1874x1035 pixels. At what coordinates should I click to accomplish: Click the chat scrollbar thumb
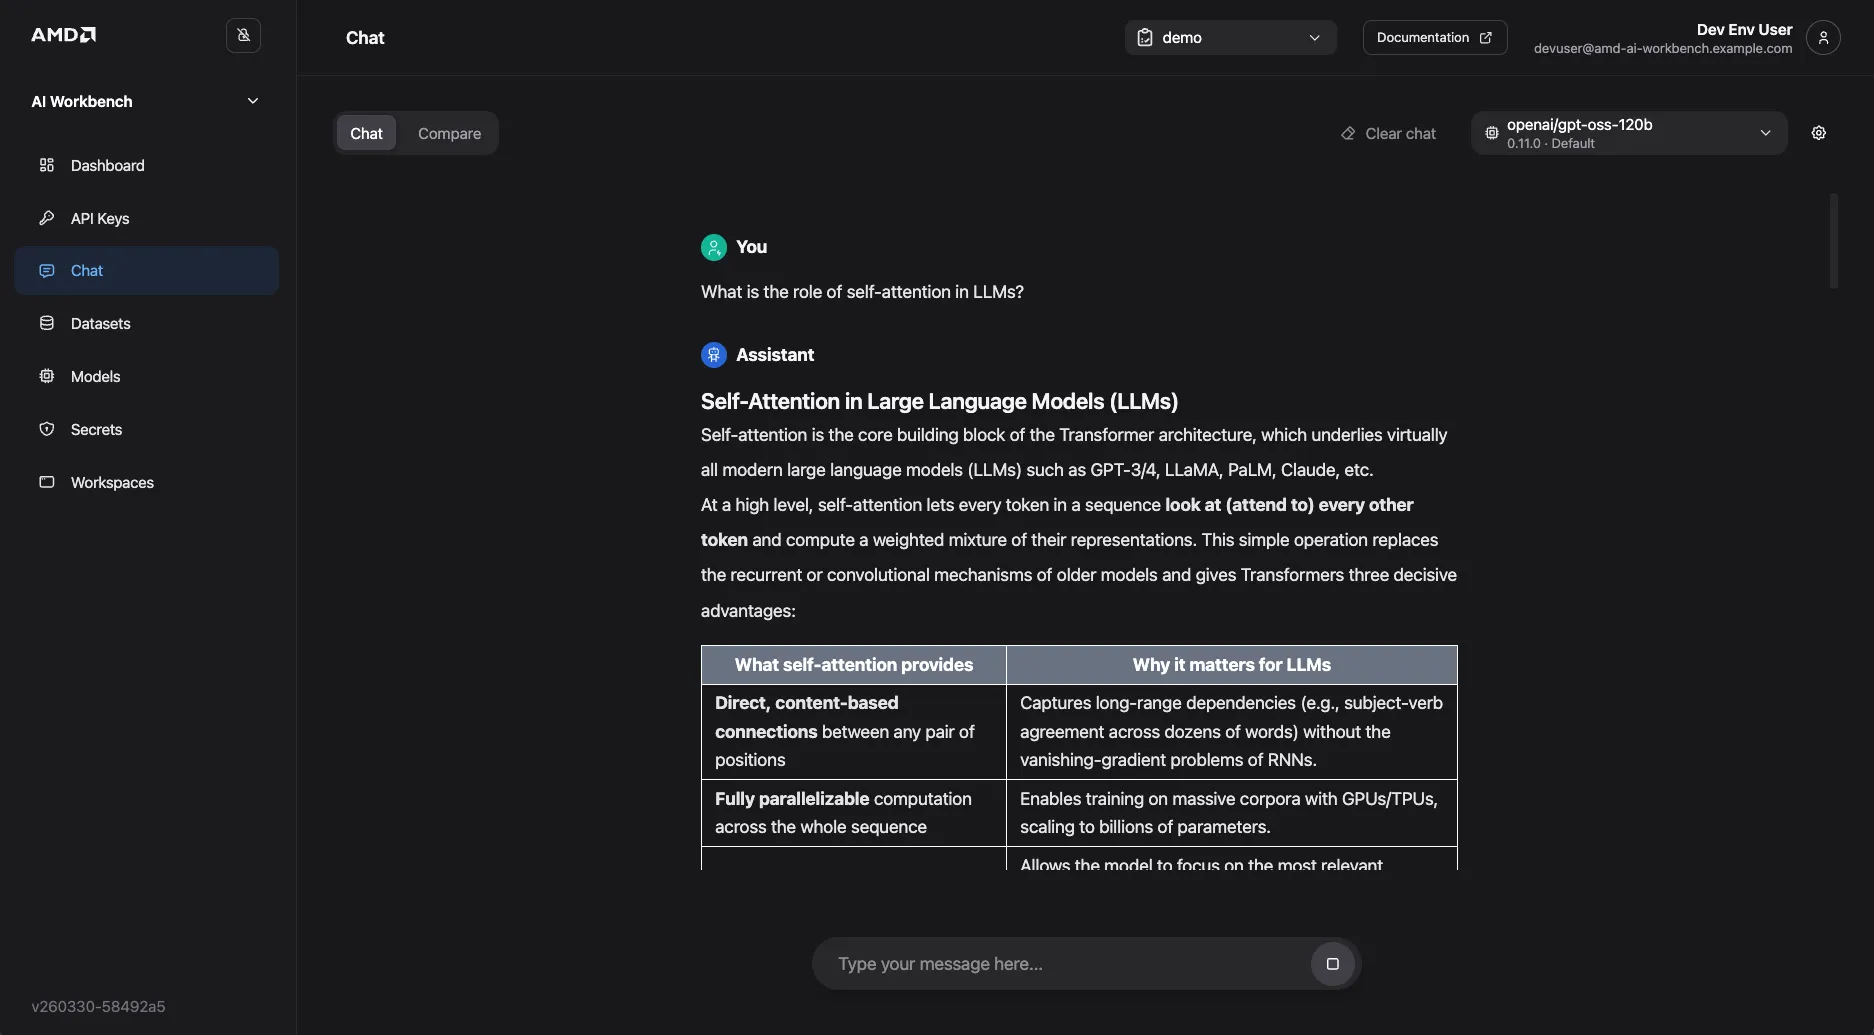(x=1833, y=241)
